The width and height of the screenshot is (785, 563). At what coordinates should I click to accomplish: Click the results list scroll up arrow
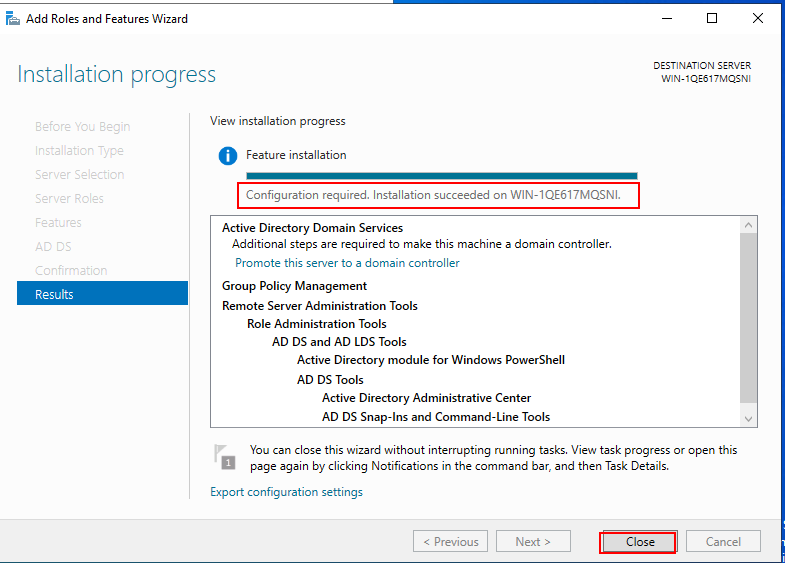pos(748,225)
